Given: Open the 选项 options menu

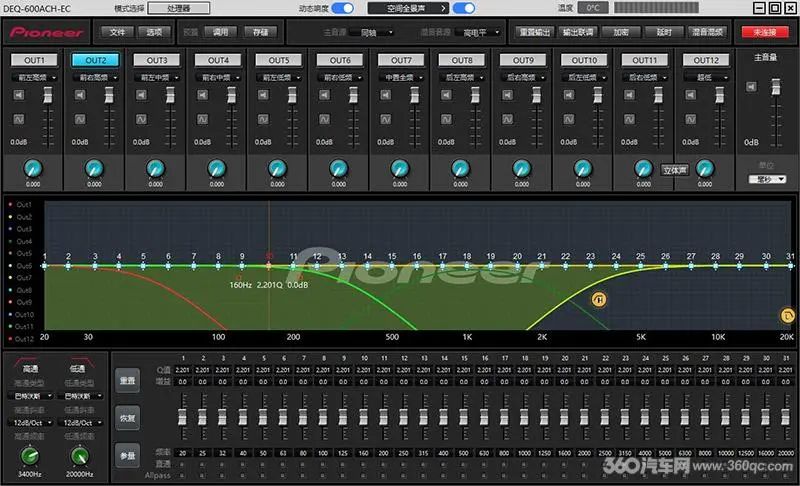Looking at the screenshot, I should [154, 32].
